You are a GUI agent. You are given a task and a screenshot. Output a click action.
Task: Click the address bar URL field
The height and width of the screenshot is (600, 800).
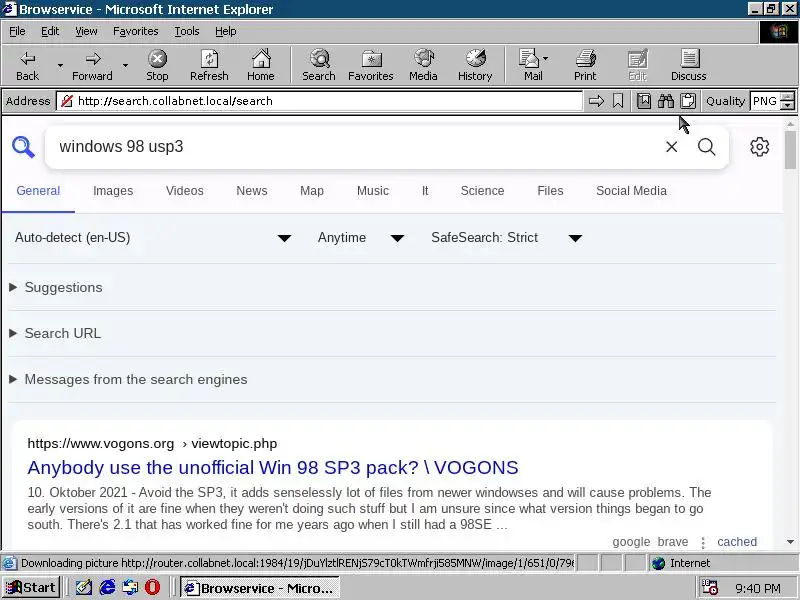coord(319,101)
